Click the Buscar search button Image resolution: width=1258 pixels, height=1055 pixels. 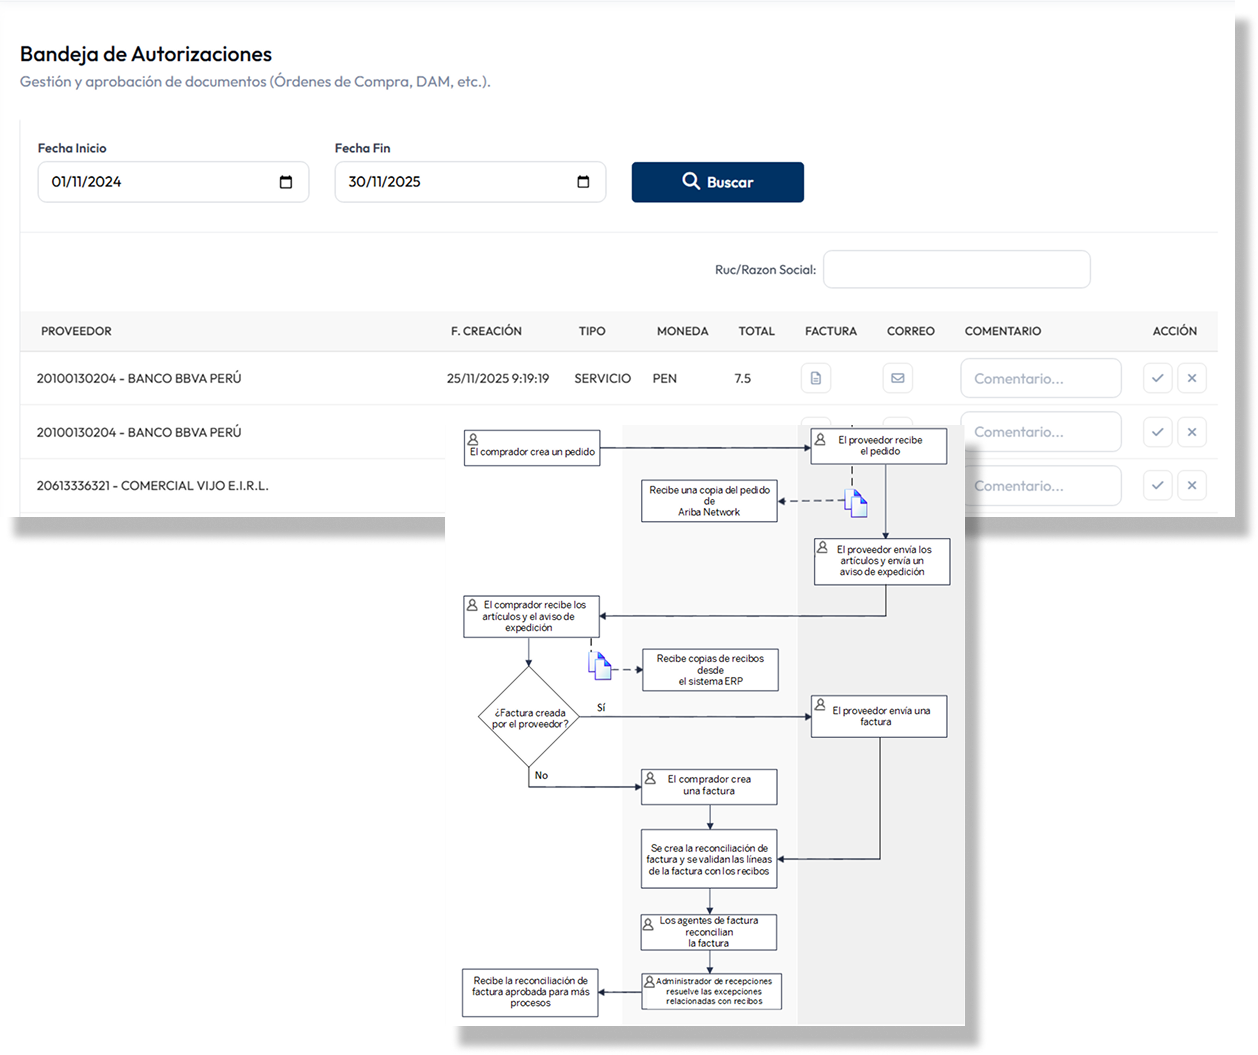click(717, 182)
